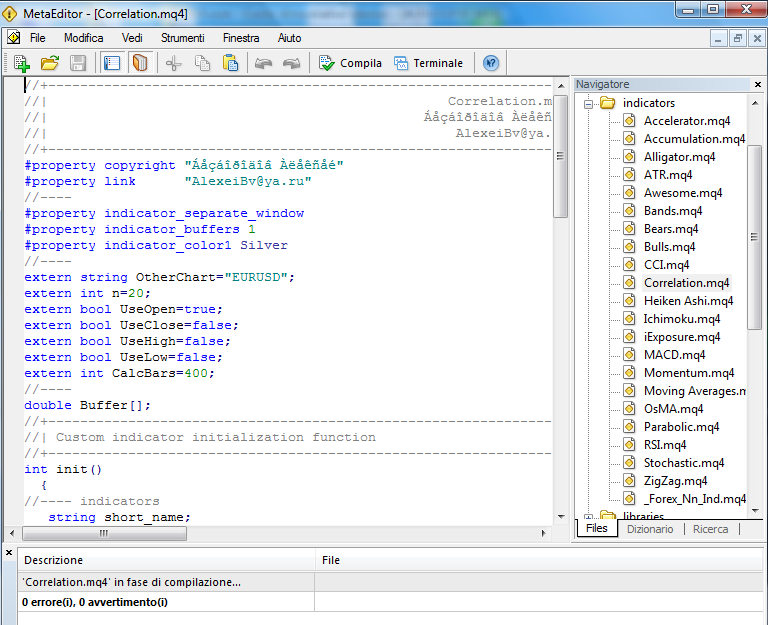
Task: Click the file icon next to Parabolic.mq4
Action: click(x=629, y=426)
